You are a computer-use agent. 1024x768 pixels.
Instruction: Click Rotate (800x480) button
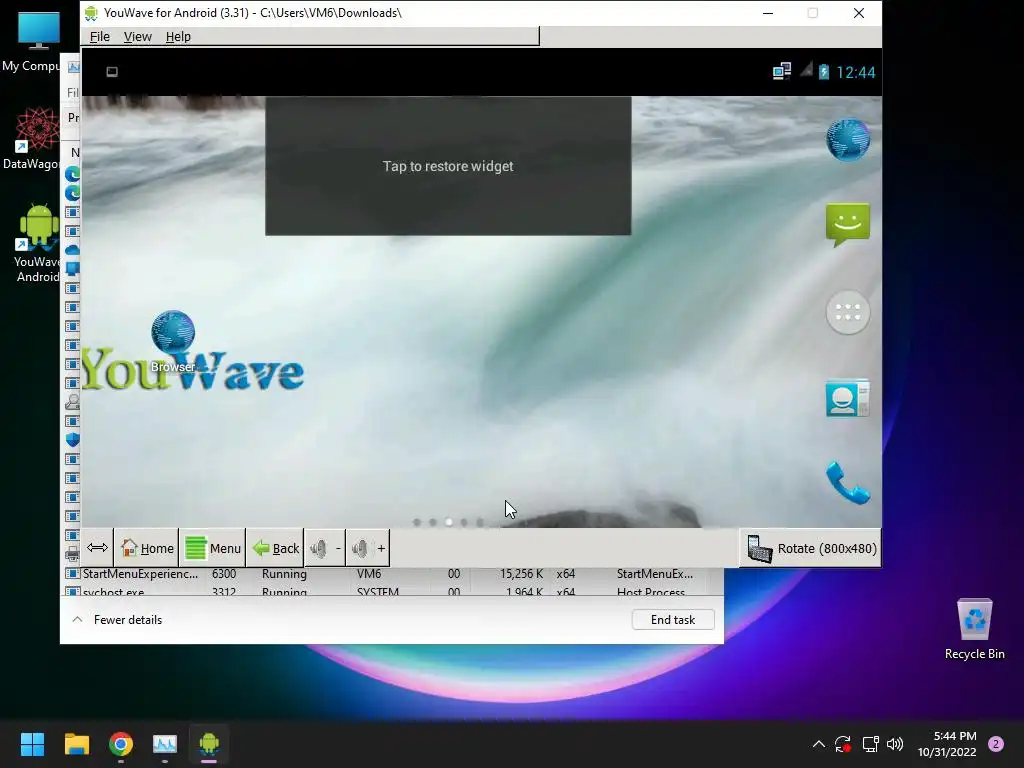click(x=810, y=549)
